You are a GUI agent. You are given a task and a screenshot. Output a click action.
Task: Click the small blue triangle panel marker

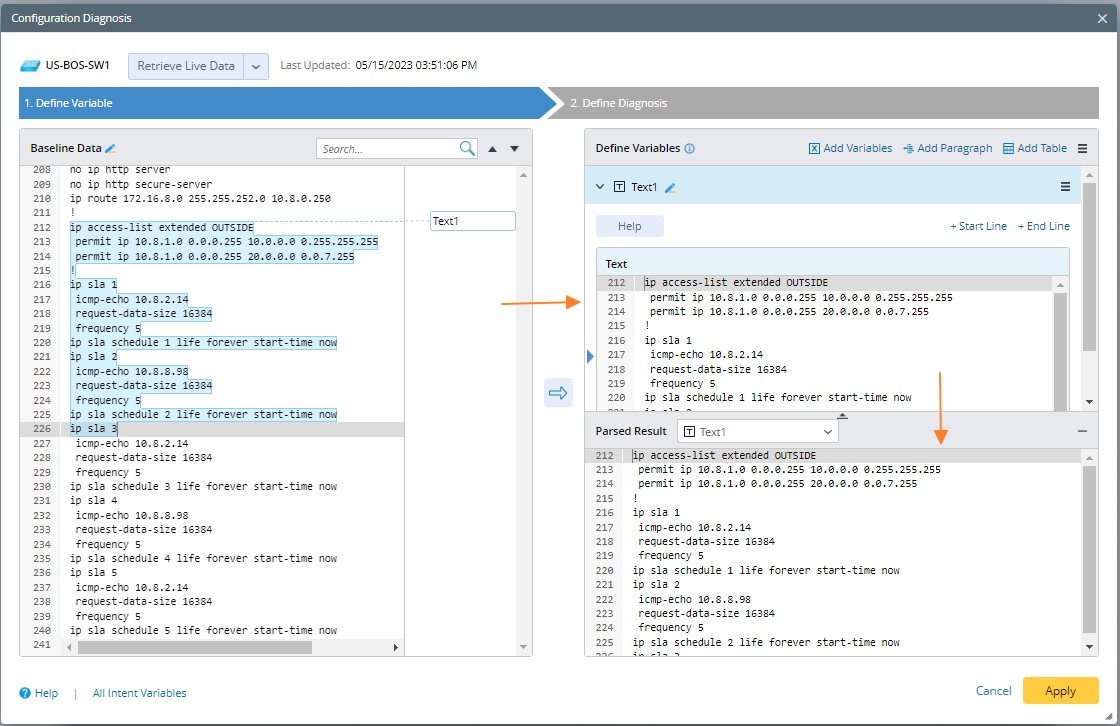590,356
